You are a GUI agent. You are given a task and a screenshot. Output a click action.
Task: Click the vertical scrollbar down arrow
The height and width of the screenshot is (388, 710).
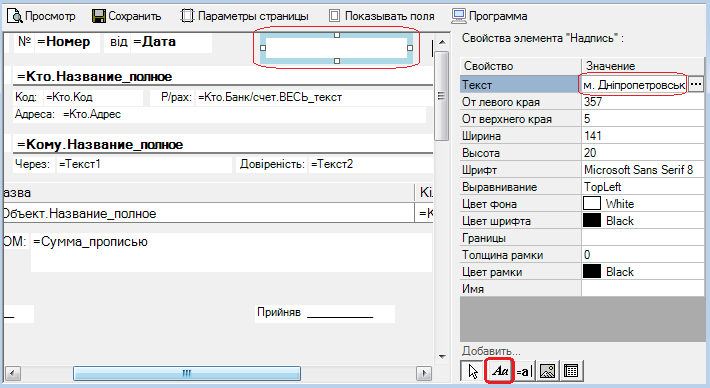[x=442, y=357]
